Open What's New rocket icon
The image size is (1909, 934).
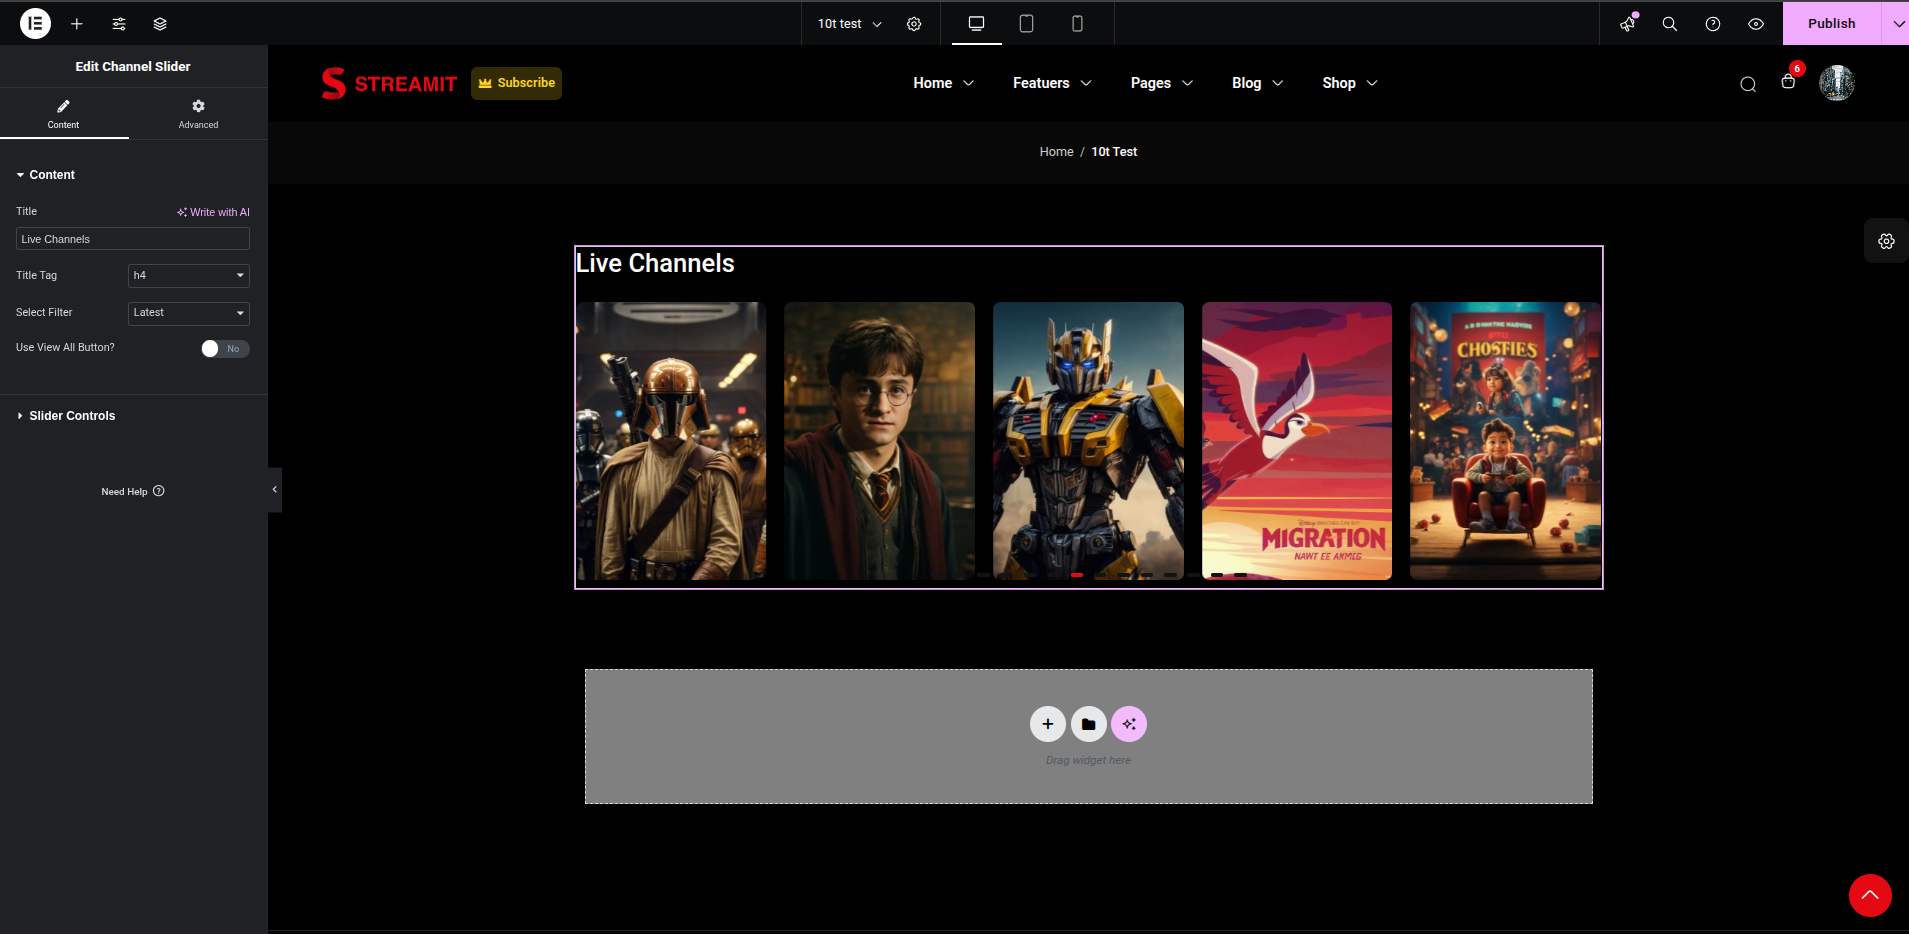tap(1628, 24)
